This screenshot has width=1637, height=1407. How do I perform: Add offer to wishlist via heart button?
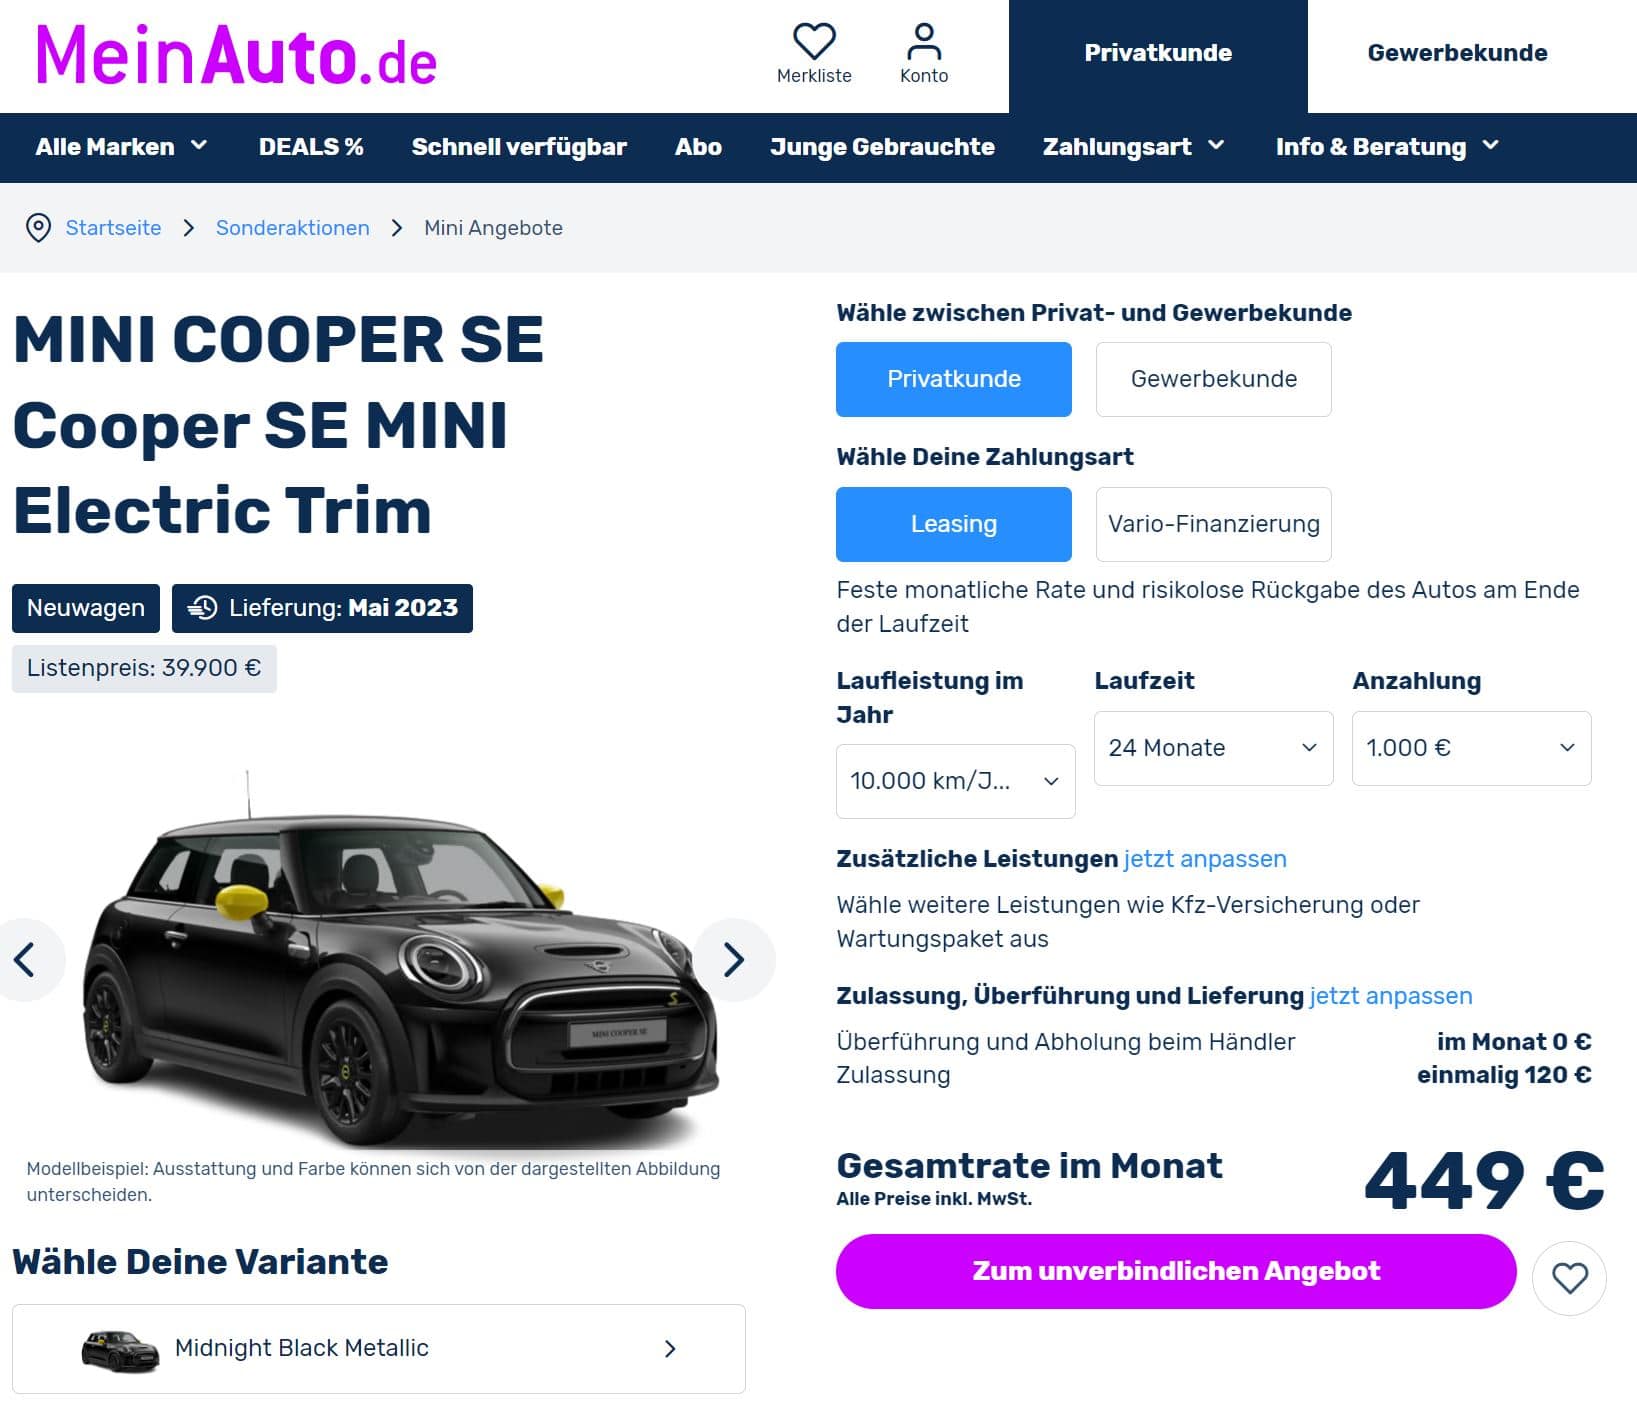(1569, 1278)
